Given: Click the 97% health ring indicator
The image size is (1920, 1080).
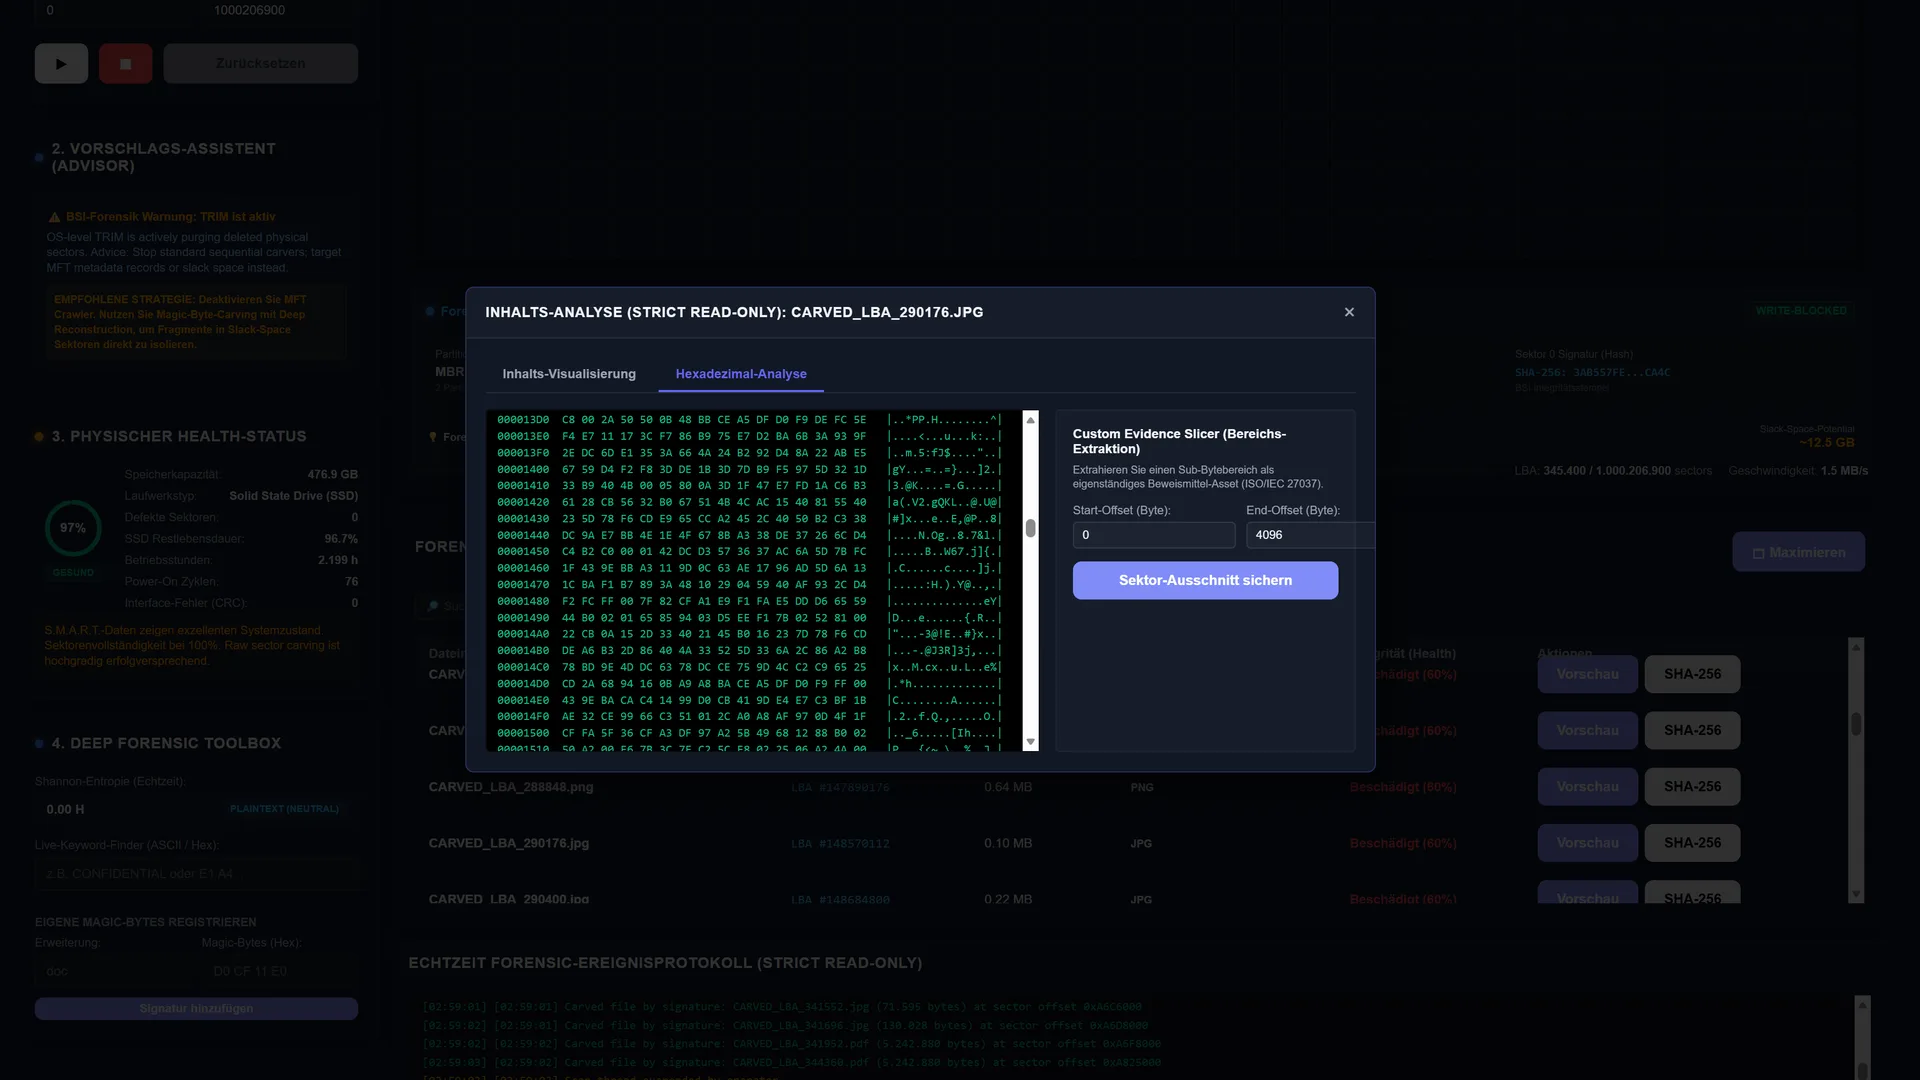Looking at the screenshot, I should pyautogui.click(x=73, y=528).
